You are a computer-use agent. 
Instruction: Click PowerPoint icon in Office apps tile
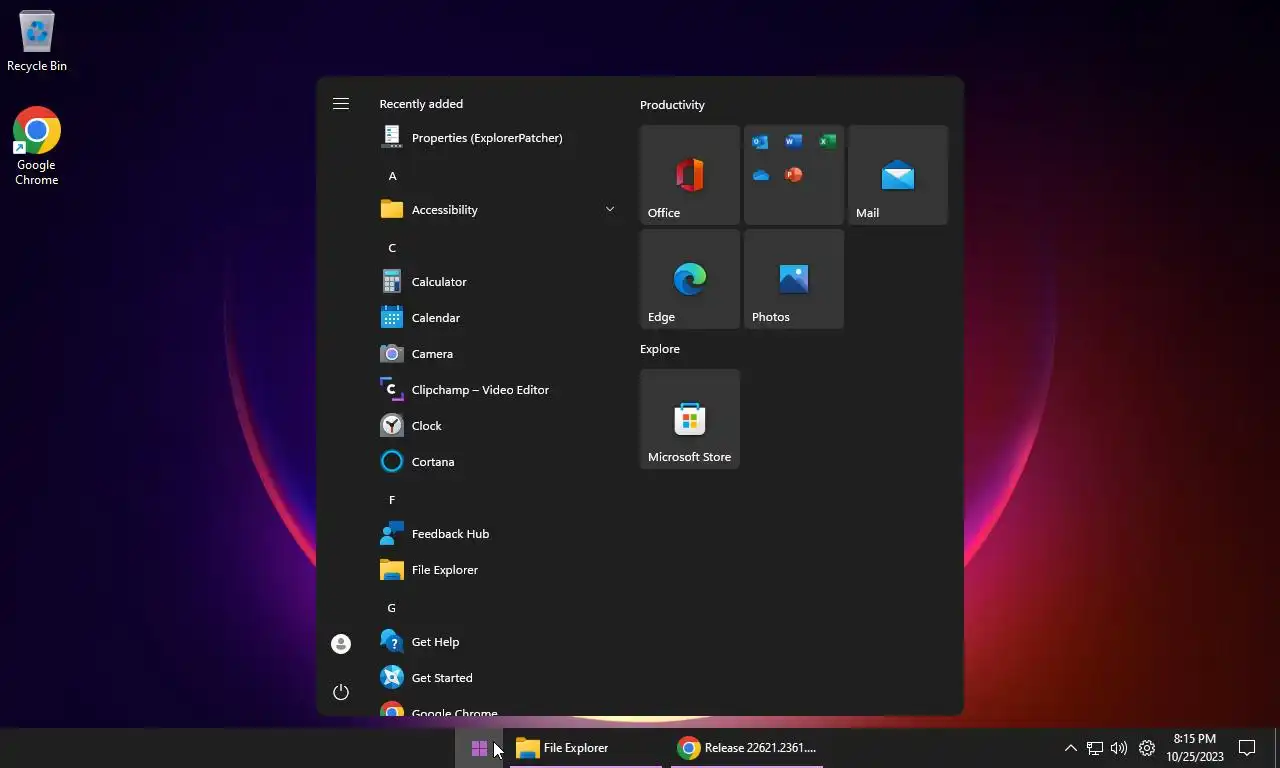tap(794, 175)
